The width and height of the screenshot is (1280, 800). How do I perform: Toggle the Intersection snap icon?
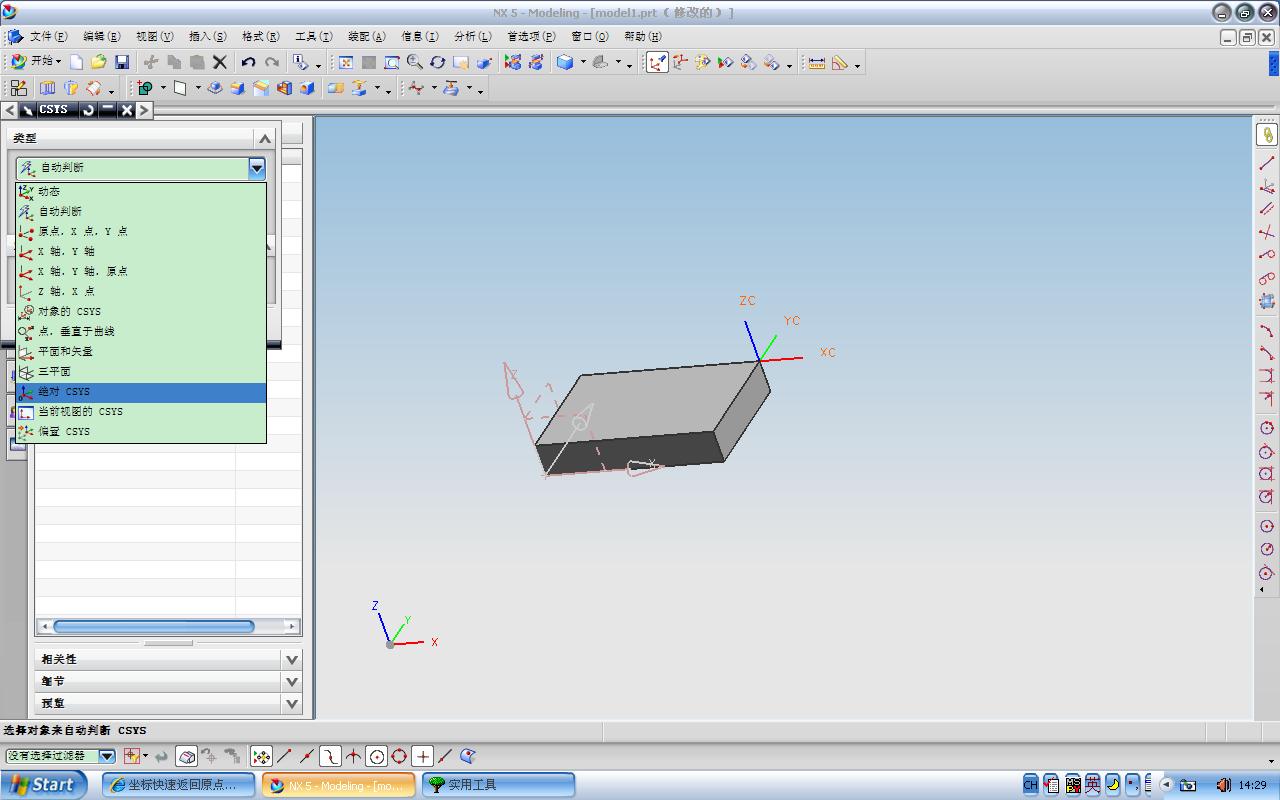353,756
